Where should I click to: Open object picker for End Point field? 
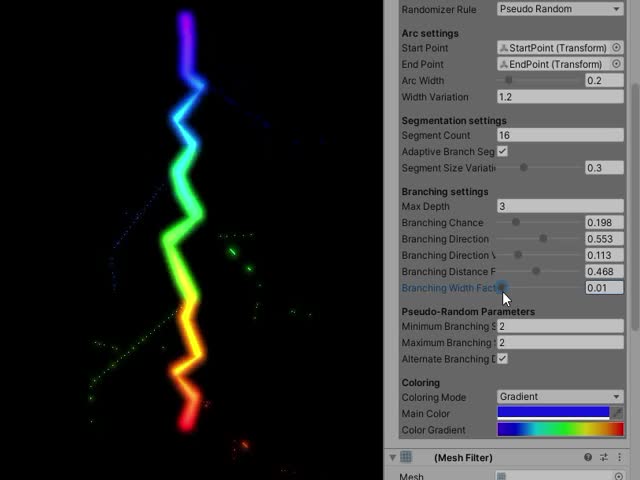tap(616, 64)
